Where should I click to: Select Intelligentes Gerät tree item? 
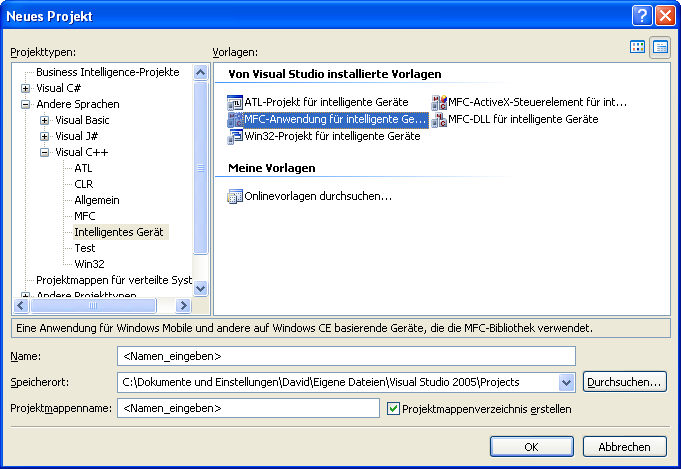tap(119, 232)
